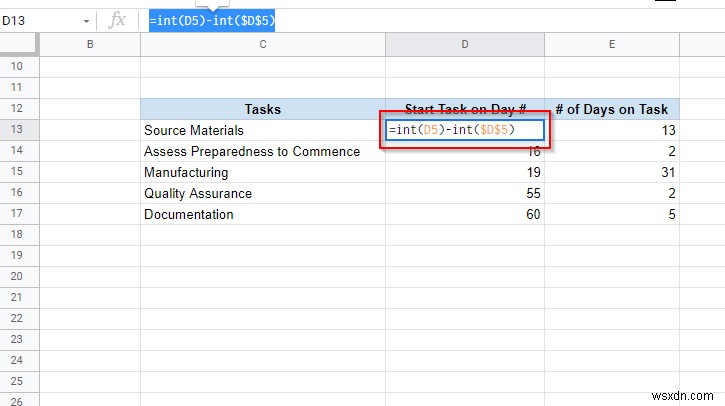Click the Tasks header cell

pyautogui.click(x=263, y=109)
